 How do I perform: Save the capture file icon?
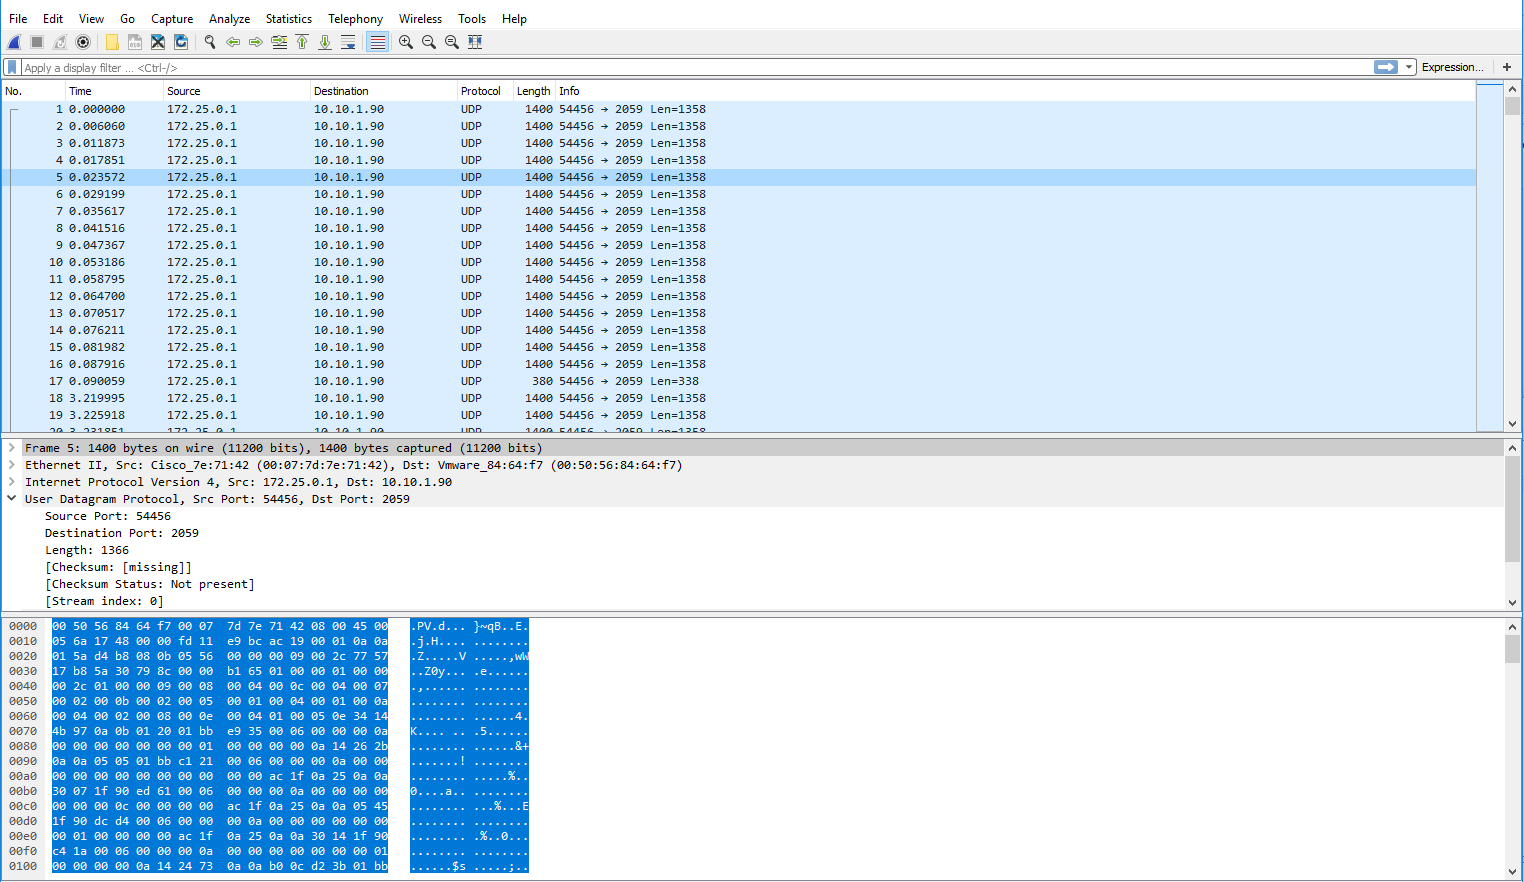(x=135, y=42)
